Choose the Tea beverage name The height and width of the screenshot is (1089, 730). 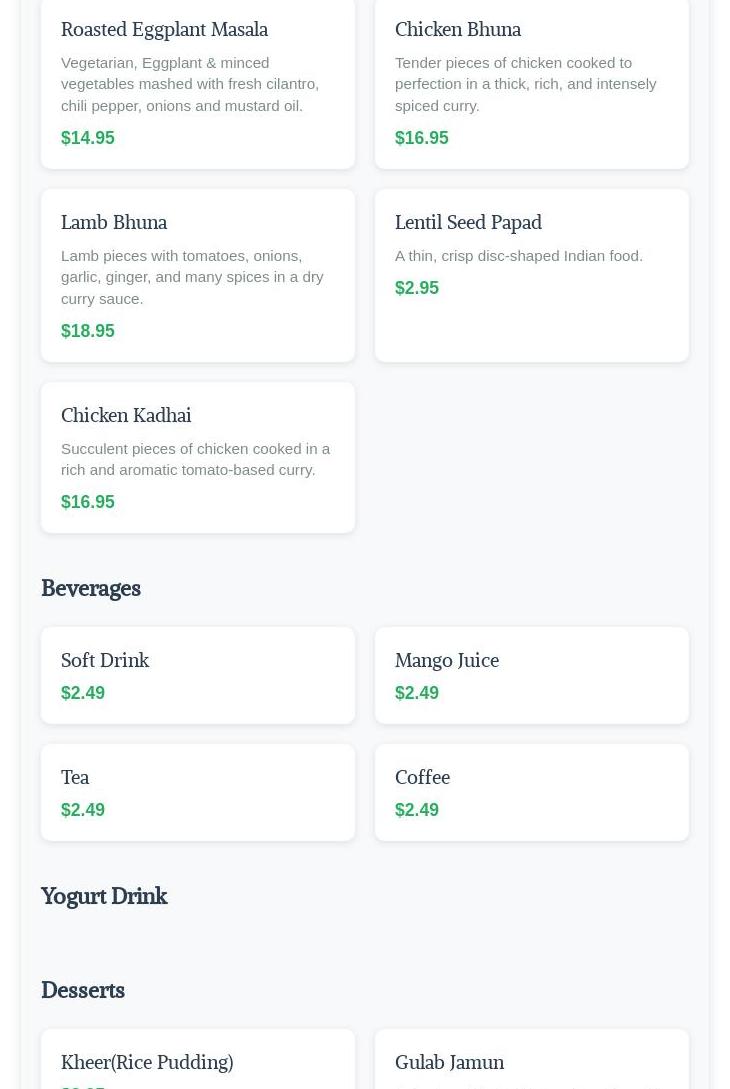point(75,777)
